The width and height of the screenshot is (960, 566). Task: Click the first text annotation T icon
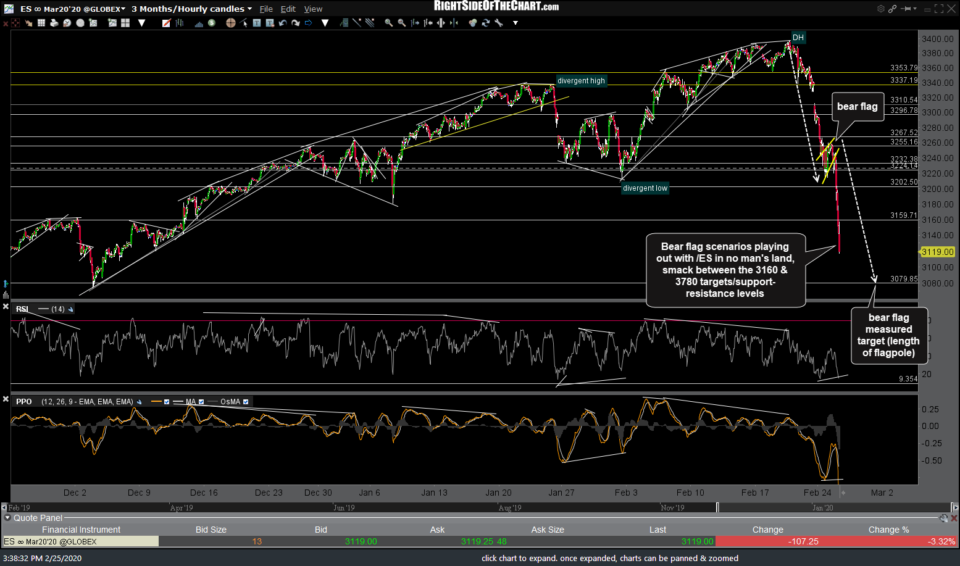click(x=257, y=23)
